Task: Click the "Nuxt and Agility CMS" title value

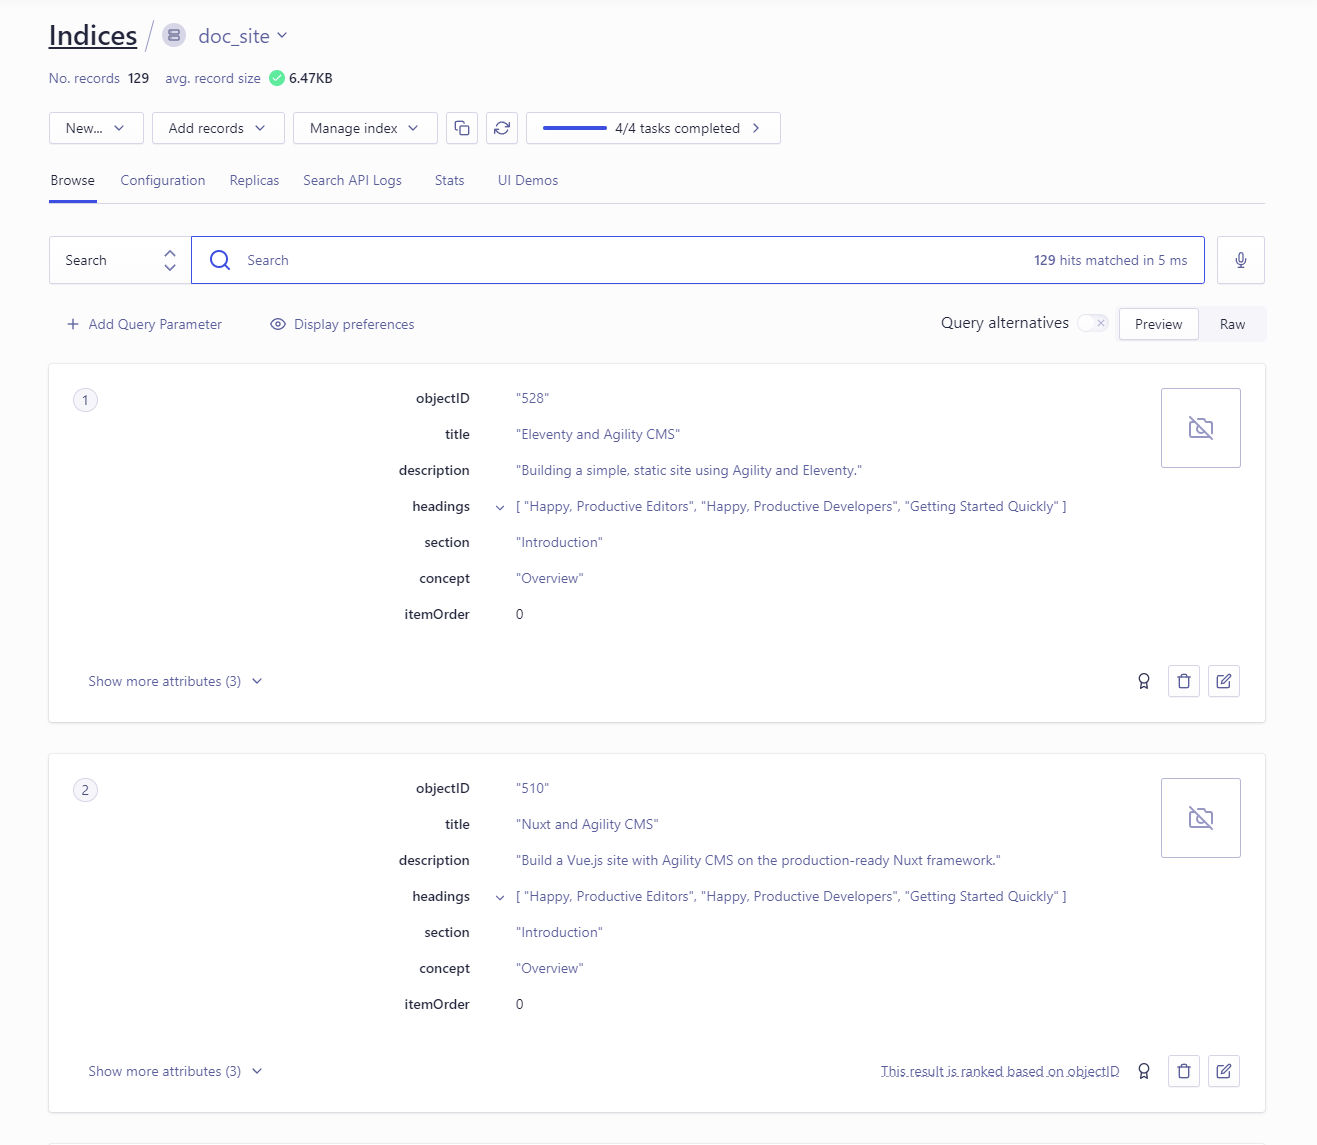Action: pos(587,824)
